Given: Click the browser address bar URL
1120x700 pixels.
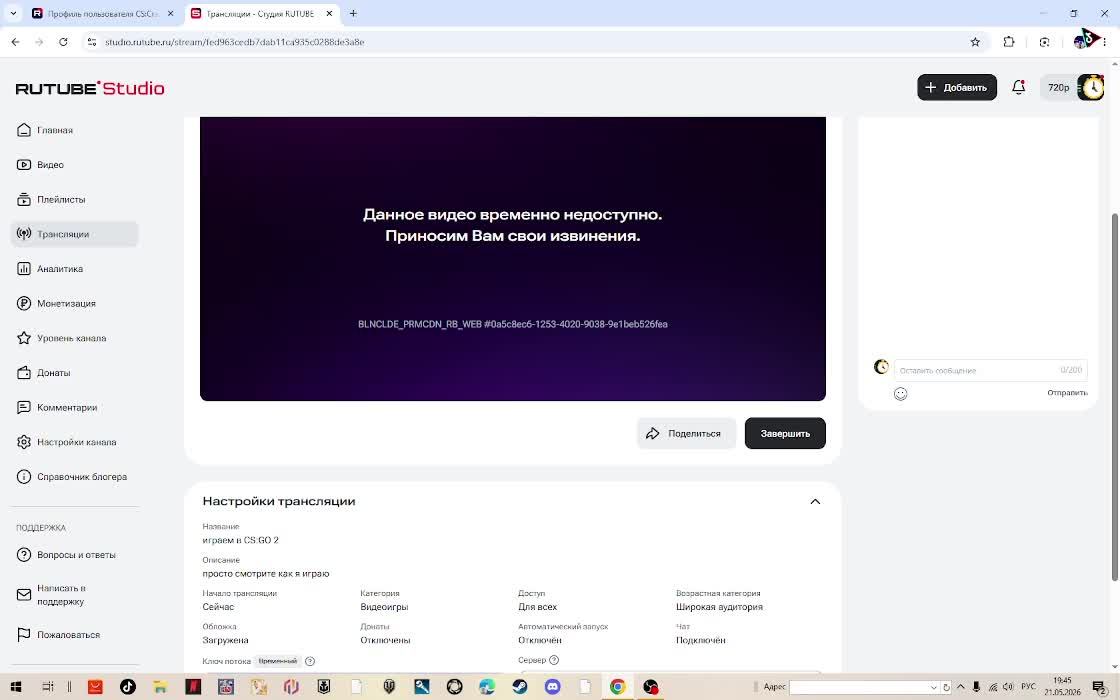Looking at the screenshot, I should [x=235, y=42].
